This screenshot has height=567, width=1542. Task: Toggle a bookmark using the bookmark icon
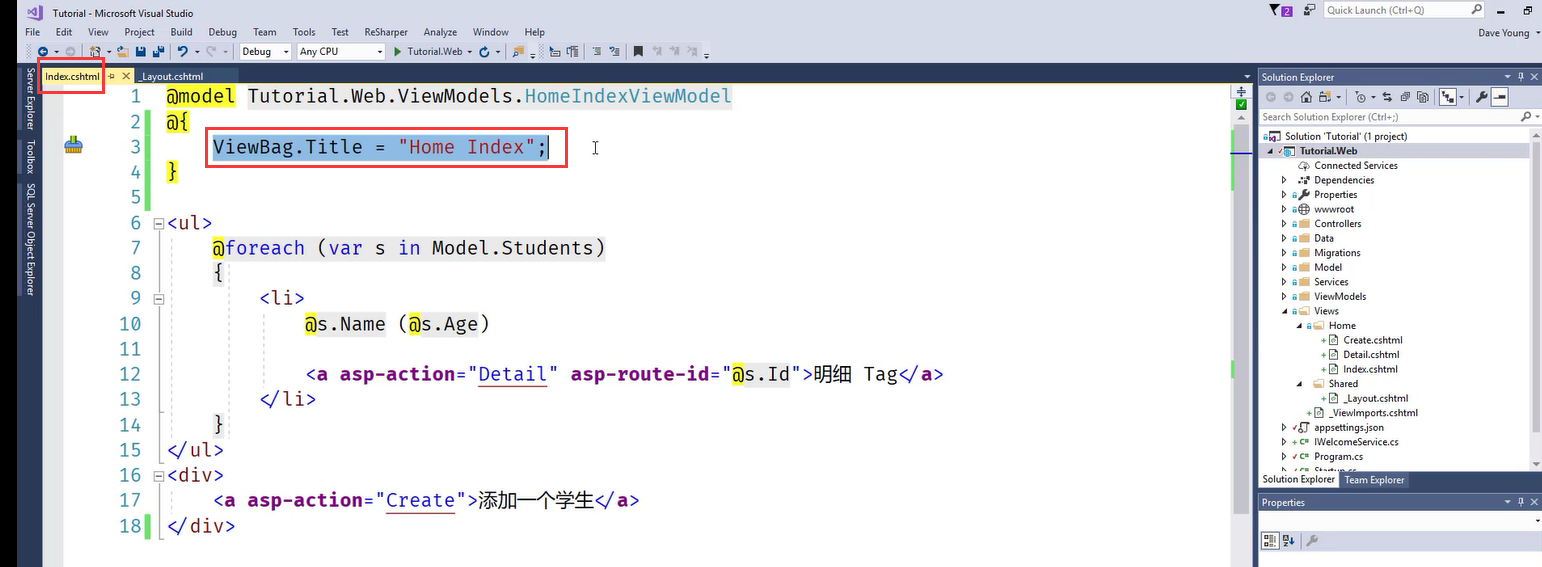[638, 51]
